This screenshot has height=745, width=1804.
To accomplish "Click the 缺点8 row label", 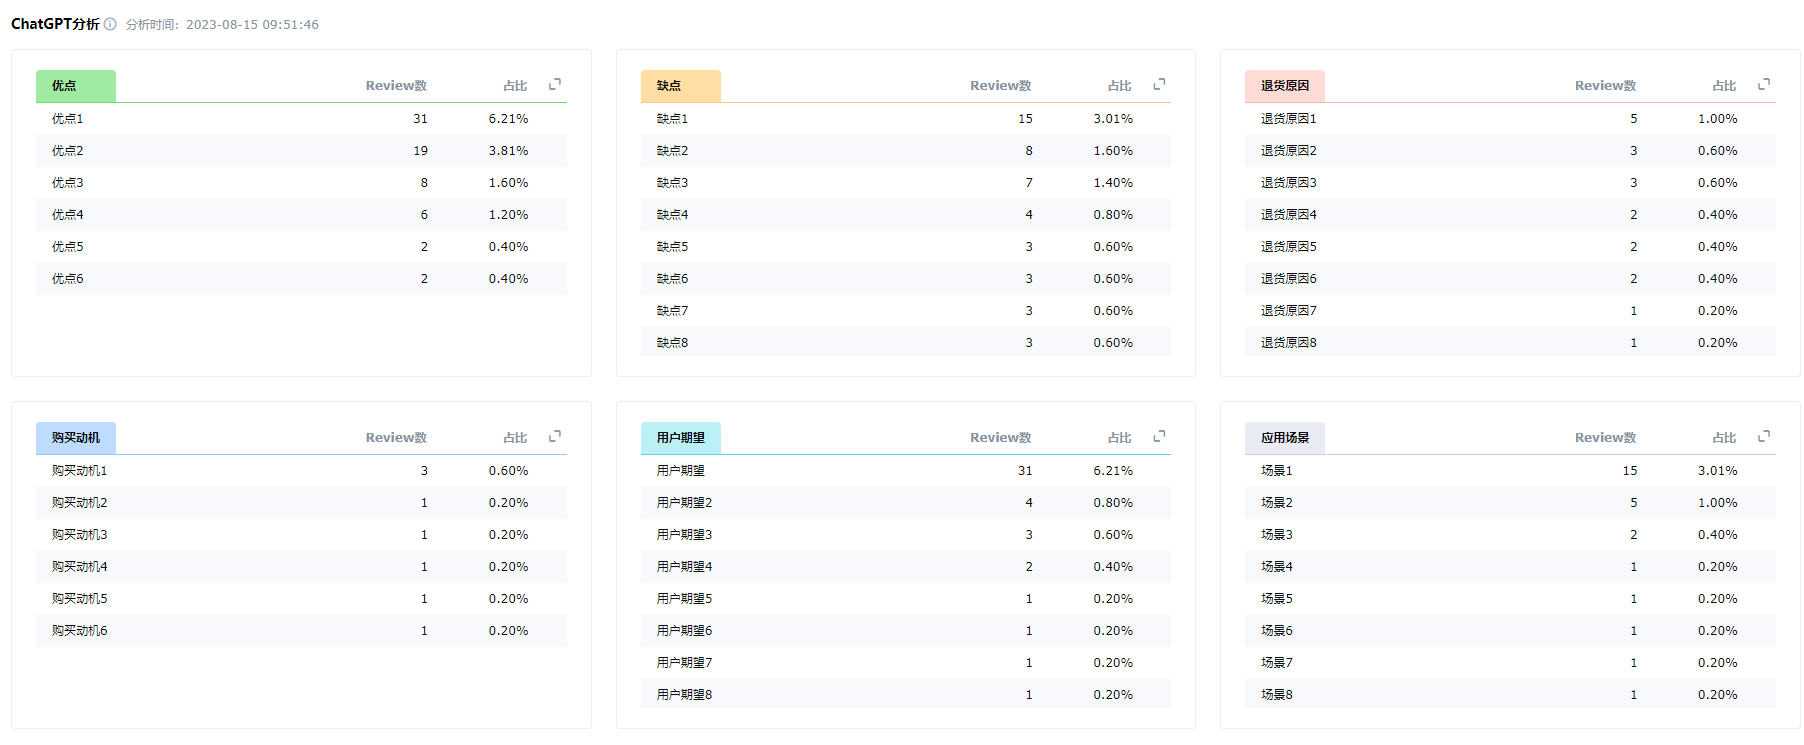I will tap(672, 343).
